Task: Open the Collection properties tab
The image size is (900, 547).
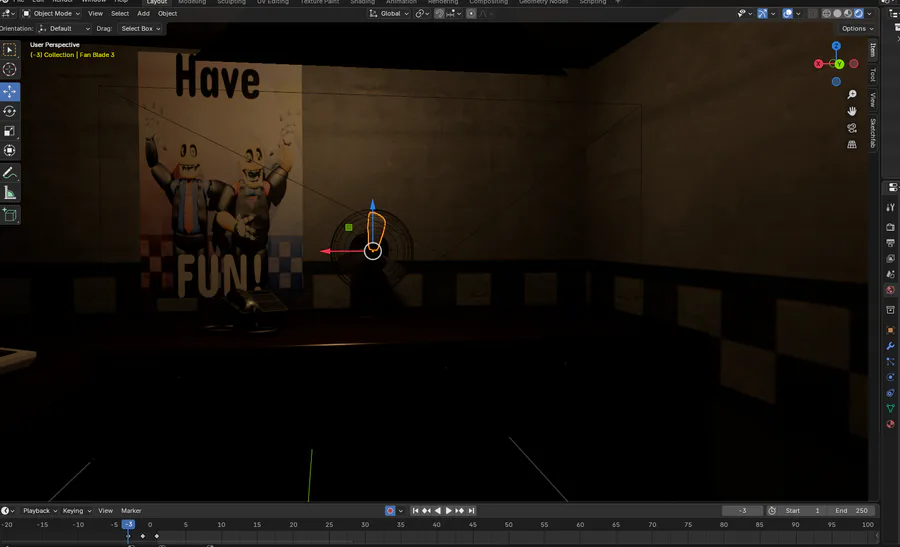Action: tap(890, 310)
